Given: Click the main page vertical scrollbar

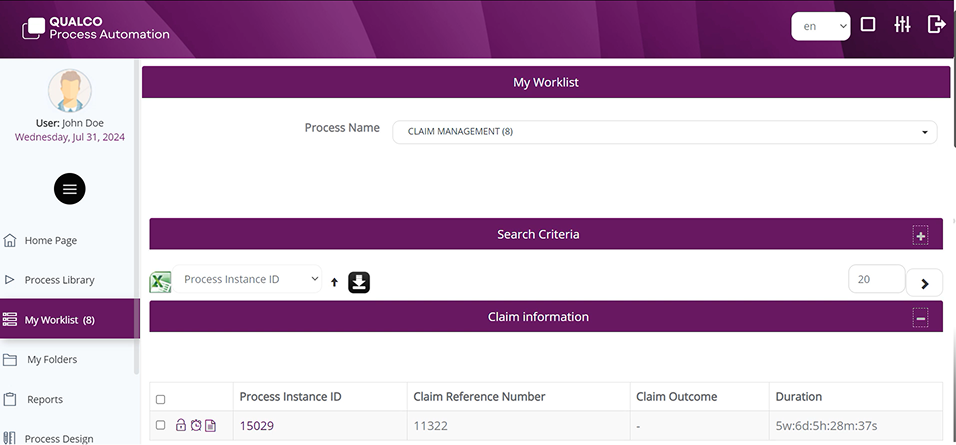Looking at the screenshot, I should pos(953,104).
